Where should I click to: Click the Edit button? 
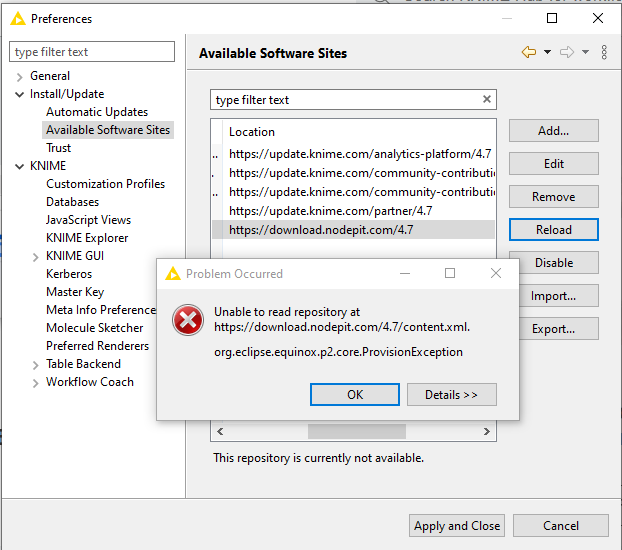(x=553, y=163)
